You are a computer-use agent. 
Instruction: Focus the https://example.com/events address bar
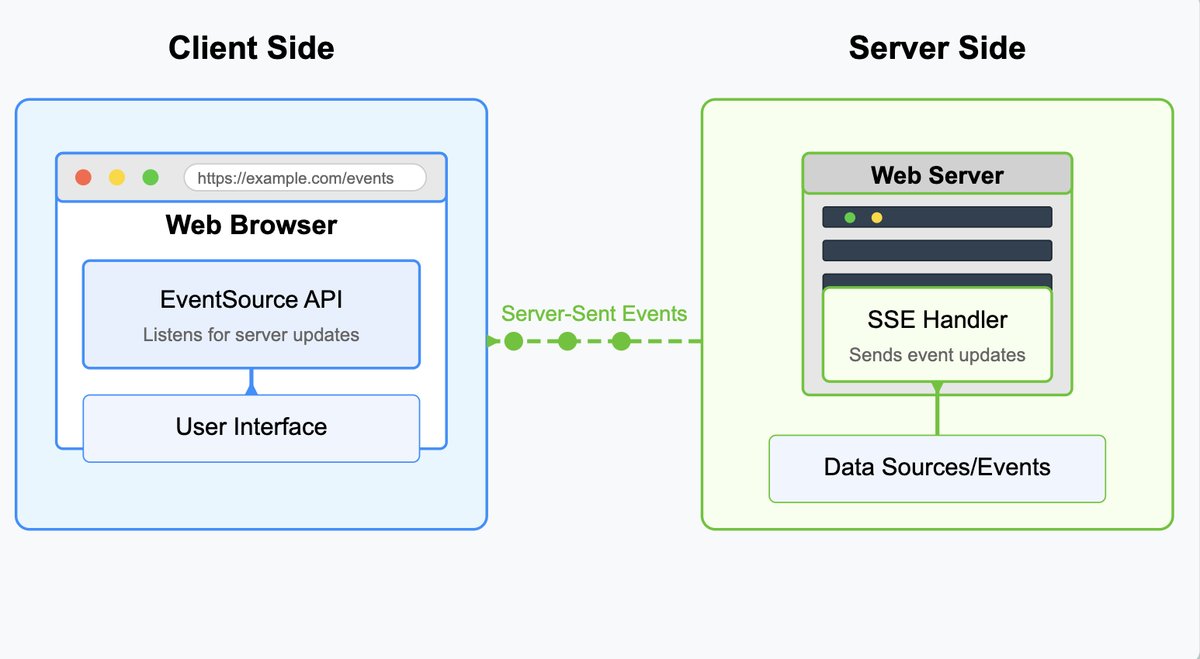304,178
